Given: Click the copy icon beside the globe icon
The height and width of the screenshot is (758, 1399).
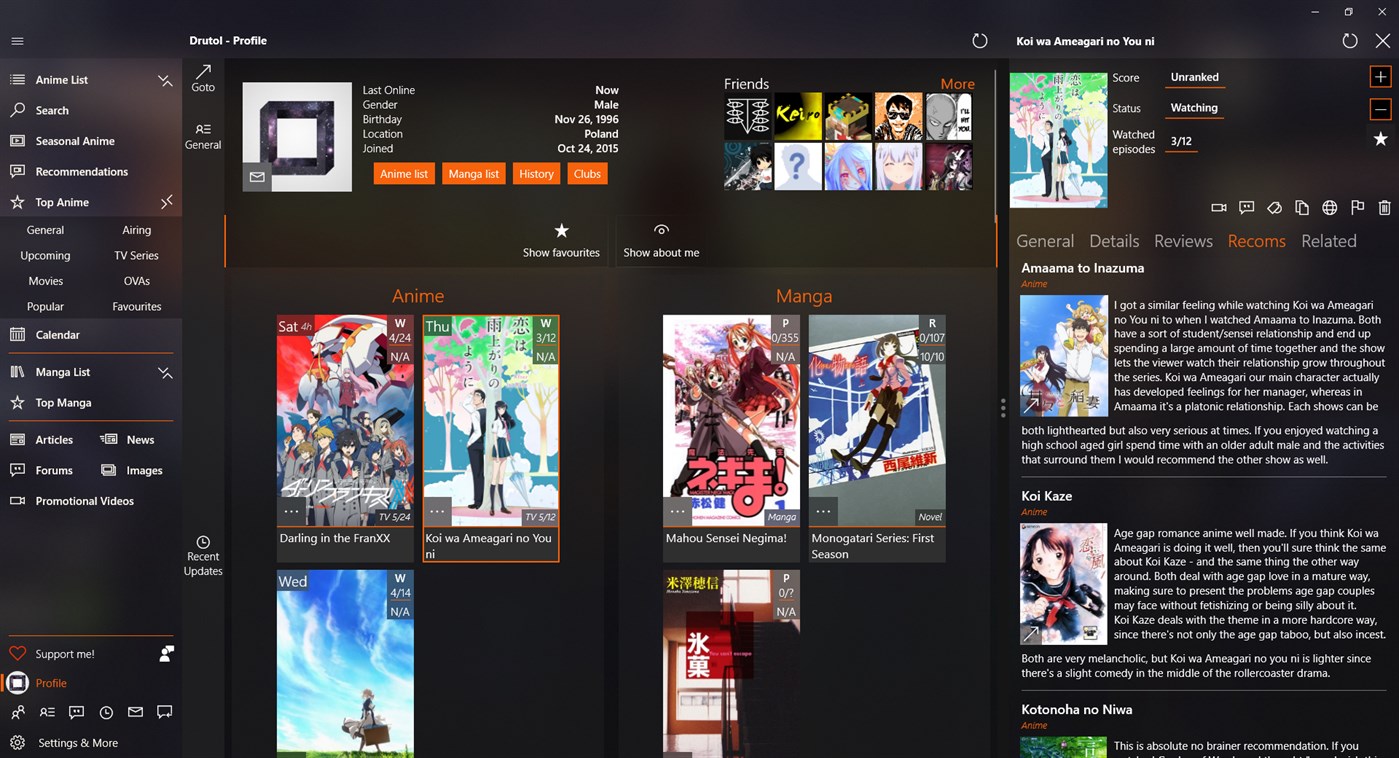Looking at the screenshot, I should point(1302,207).
